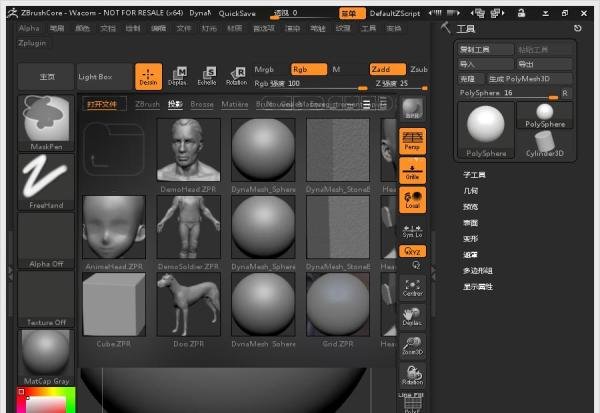Open the Alpha menu
The image size is (600, 413).
click(29, 28)
